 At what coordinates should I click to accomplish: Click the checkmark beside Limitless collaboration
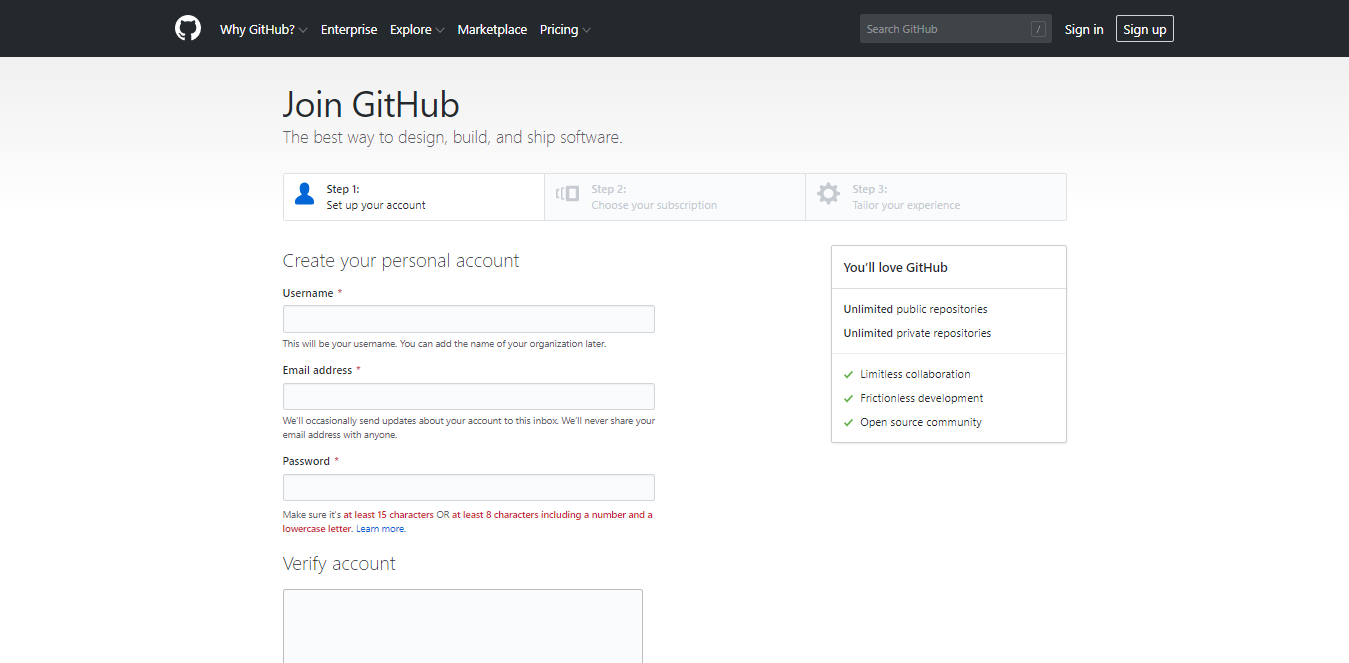(x=849, y=374)
